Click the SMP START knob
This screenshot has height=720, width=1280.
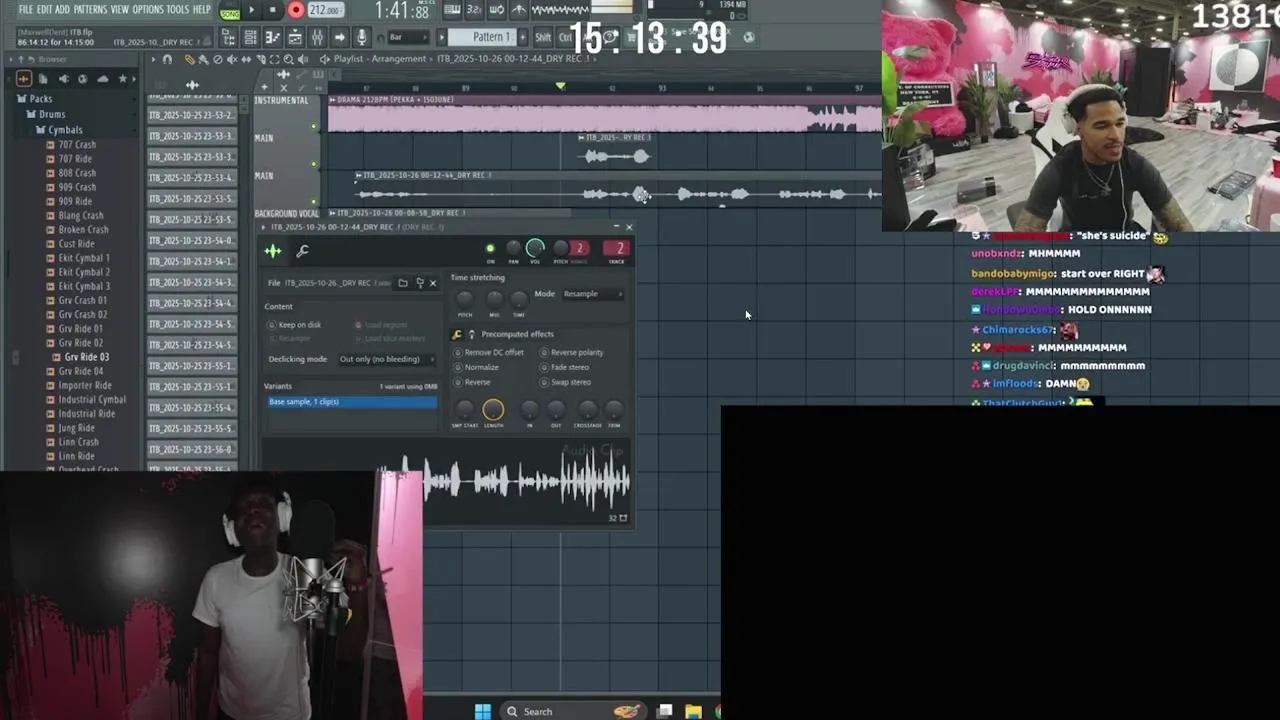click(x=464, y=409)
